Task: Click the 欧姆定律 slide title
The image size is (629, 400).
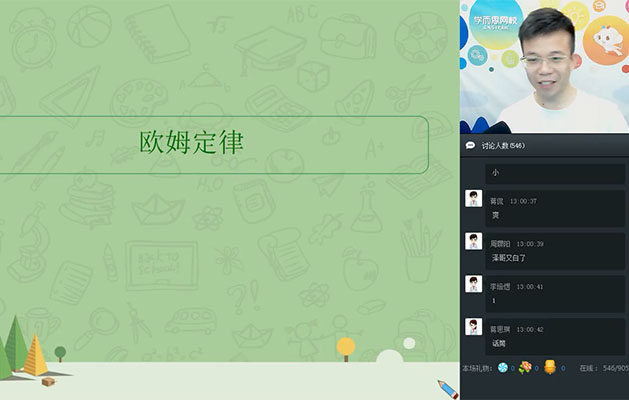Action: coord(191,142)
